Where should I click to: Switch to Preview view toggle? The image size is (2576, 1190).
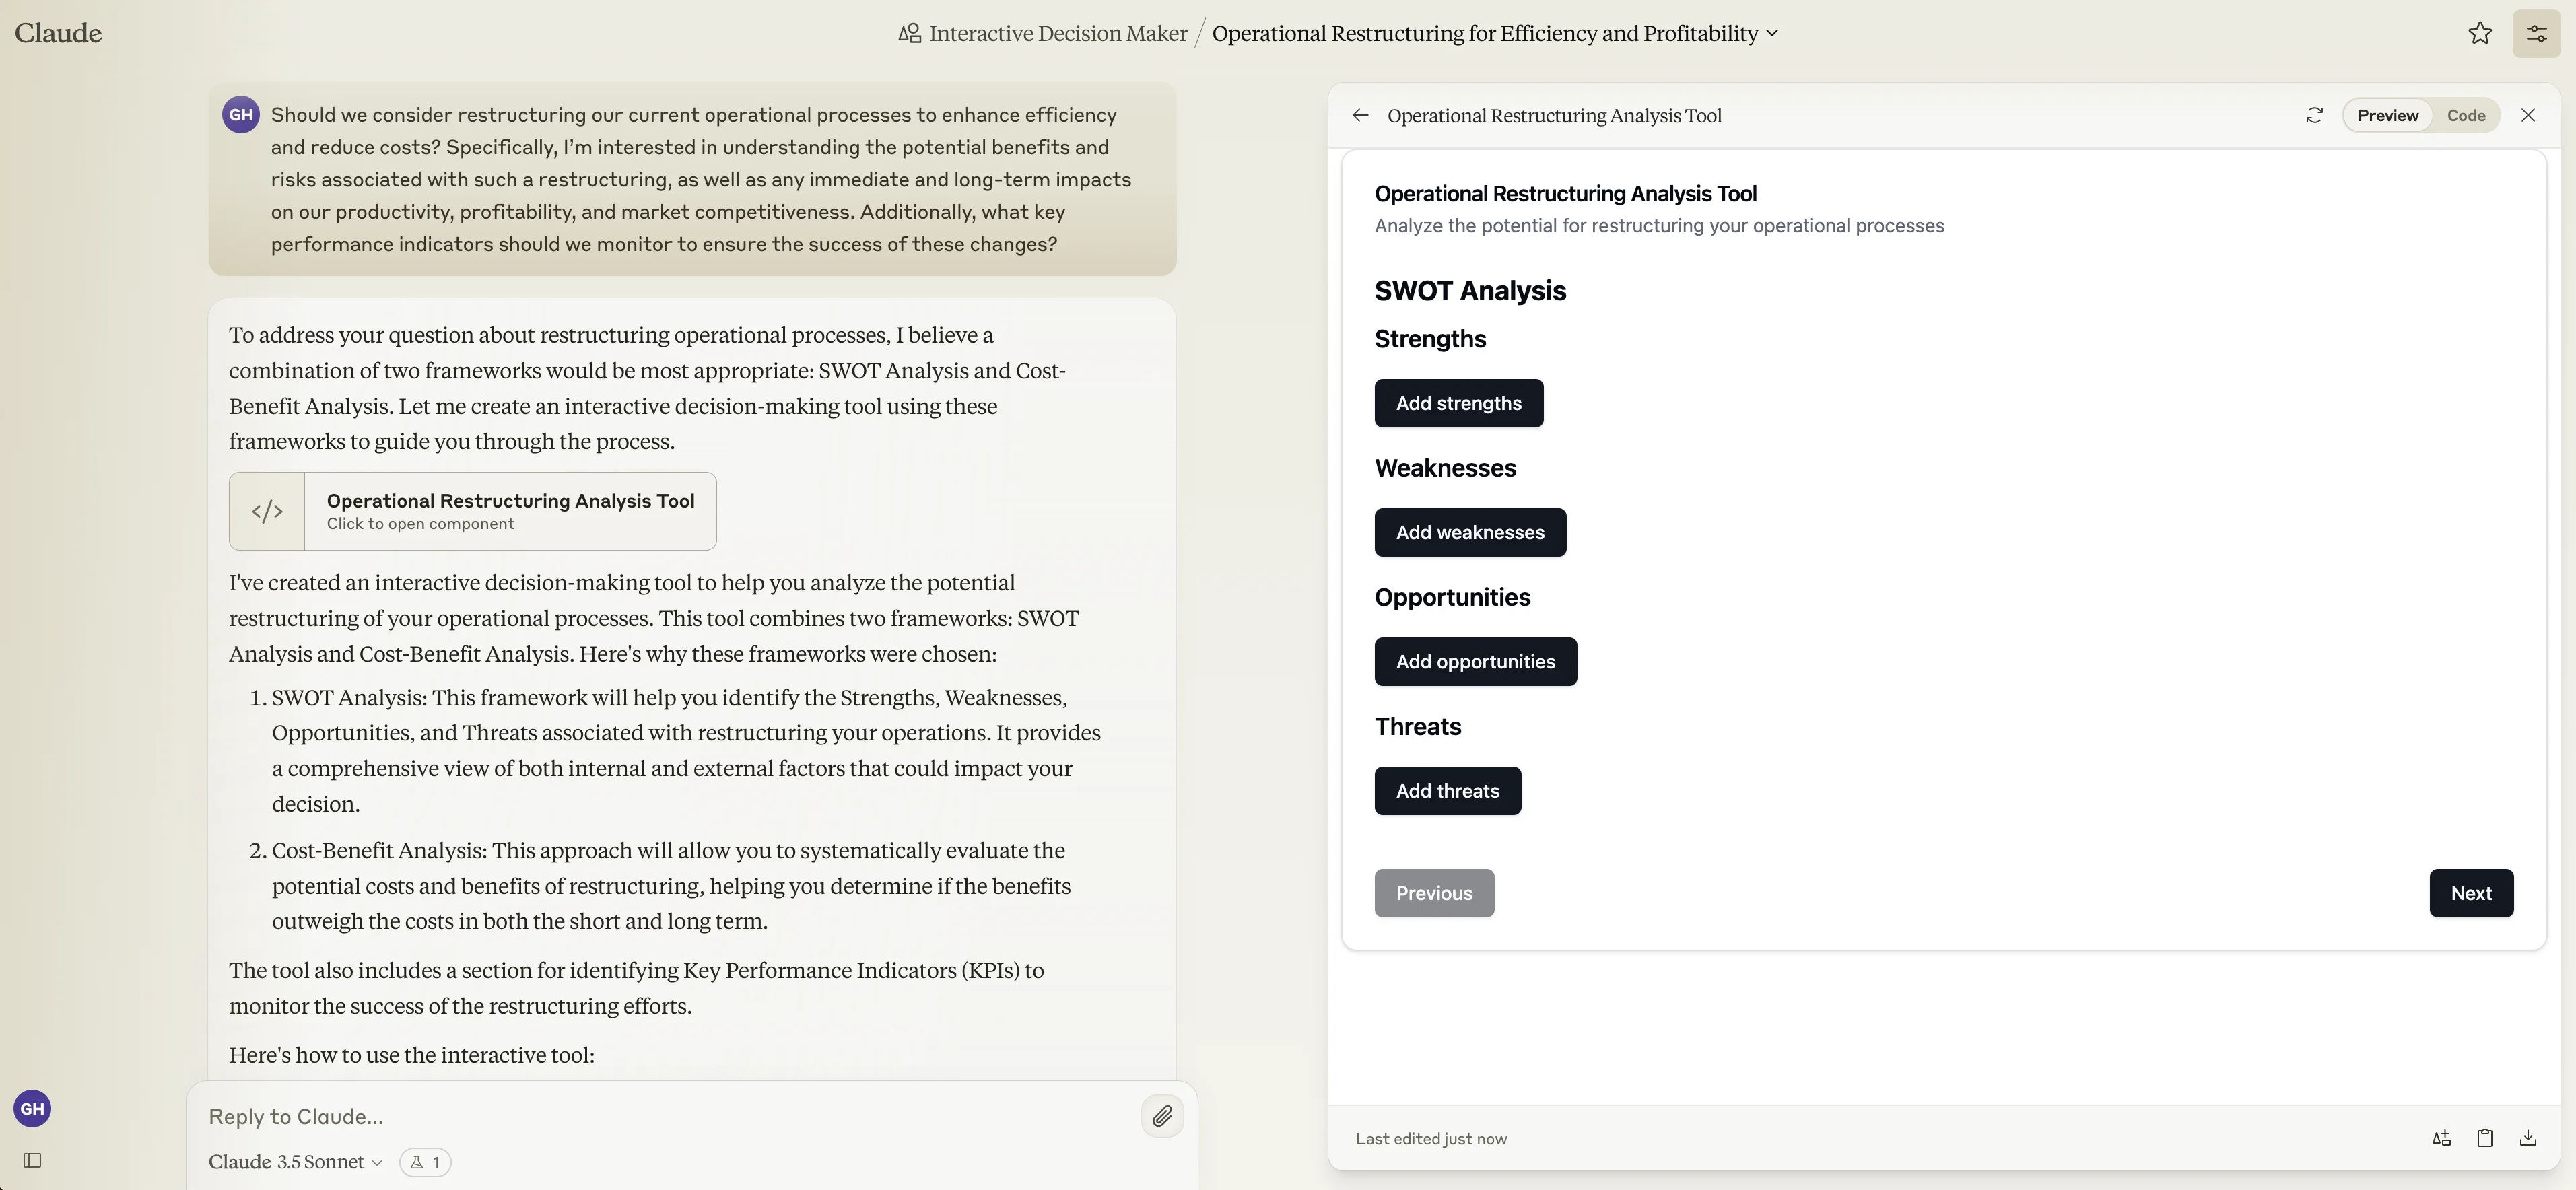click(2387, 115)
